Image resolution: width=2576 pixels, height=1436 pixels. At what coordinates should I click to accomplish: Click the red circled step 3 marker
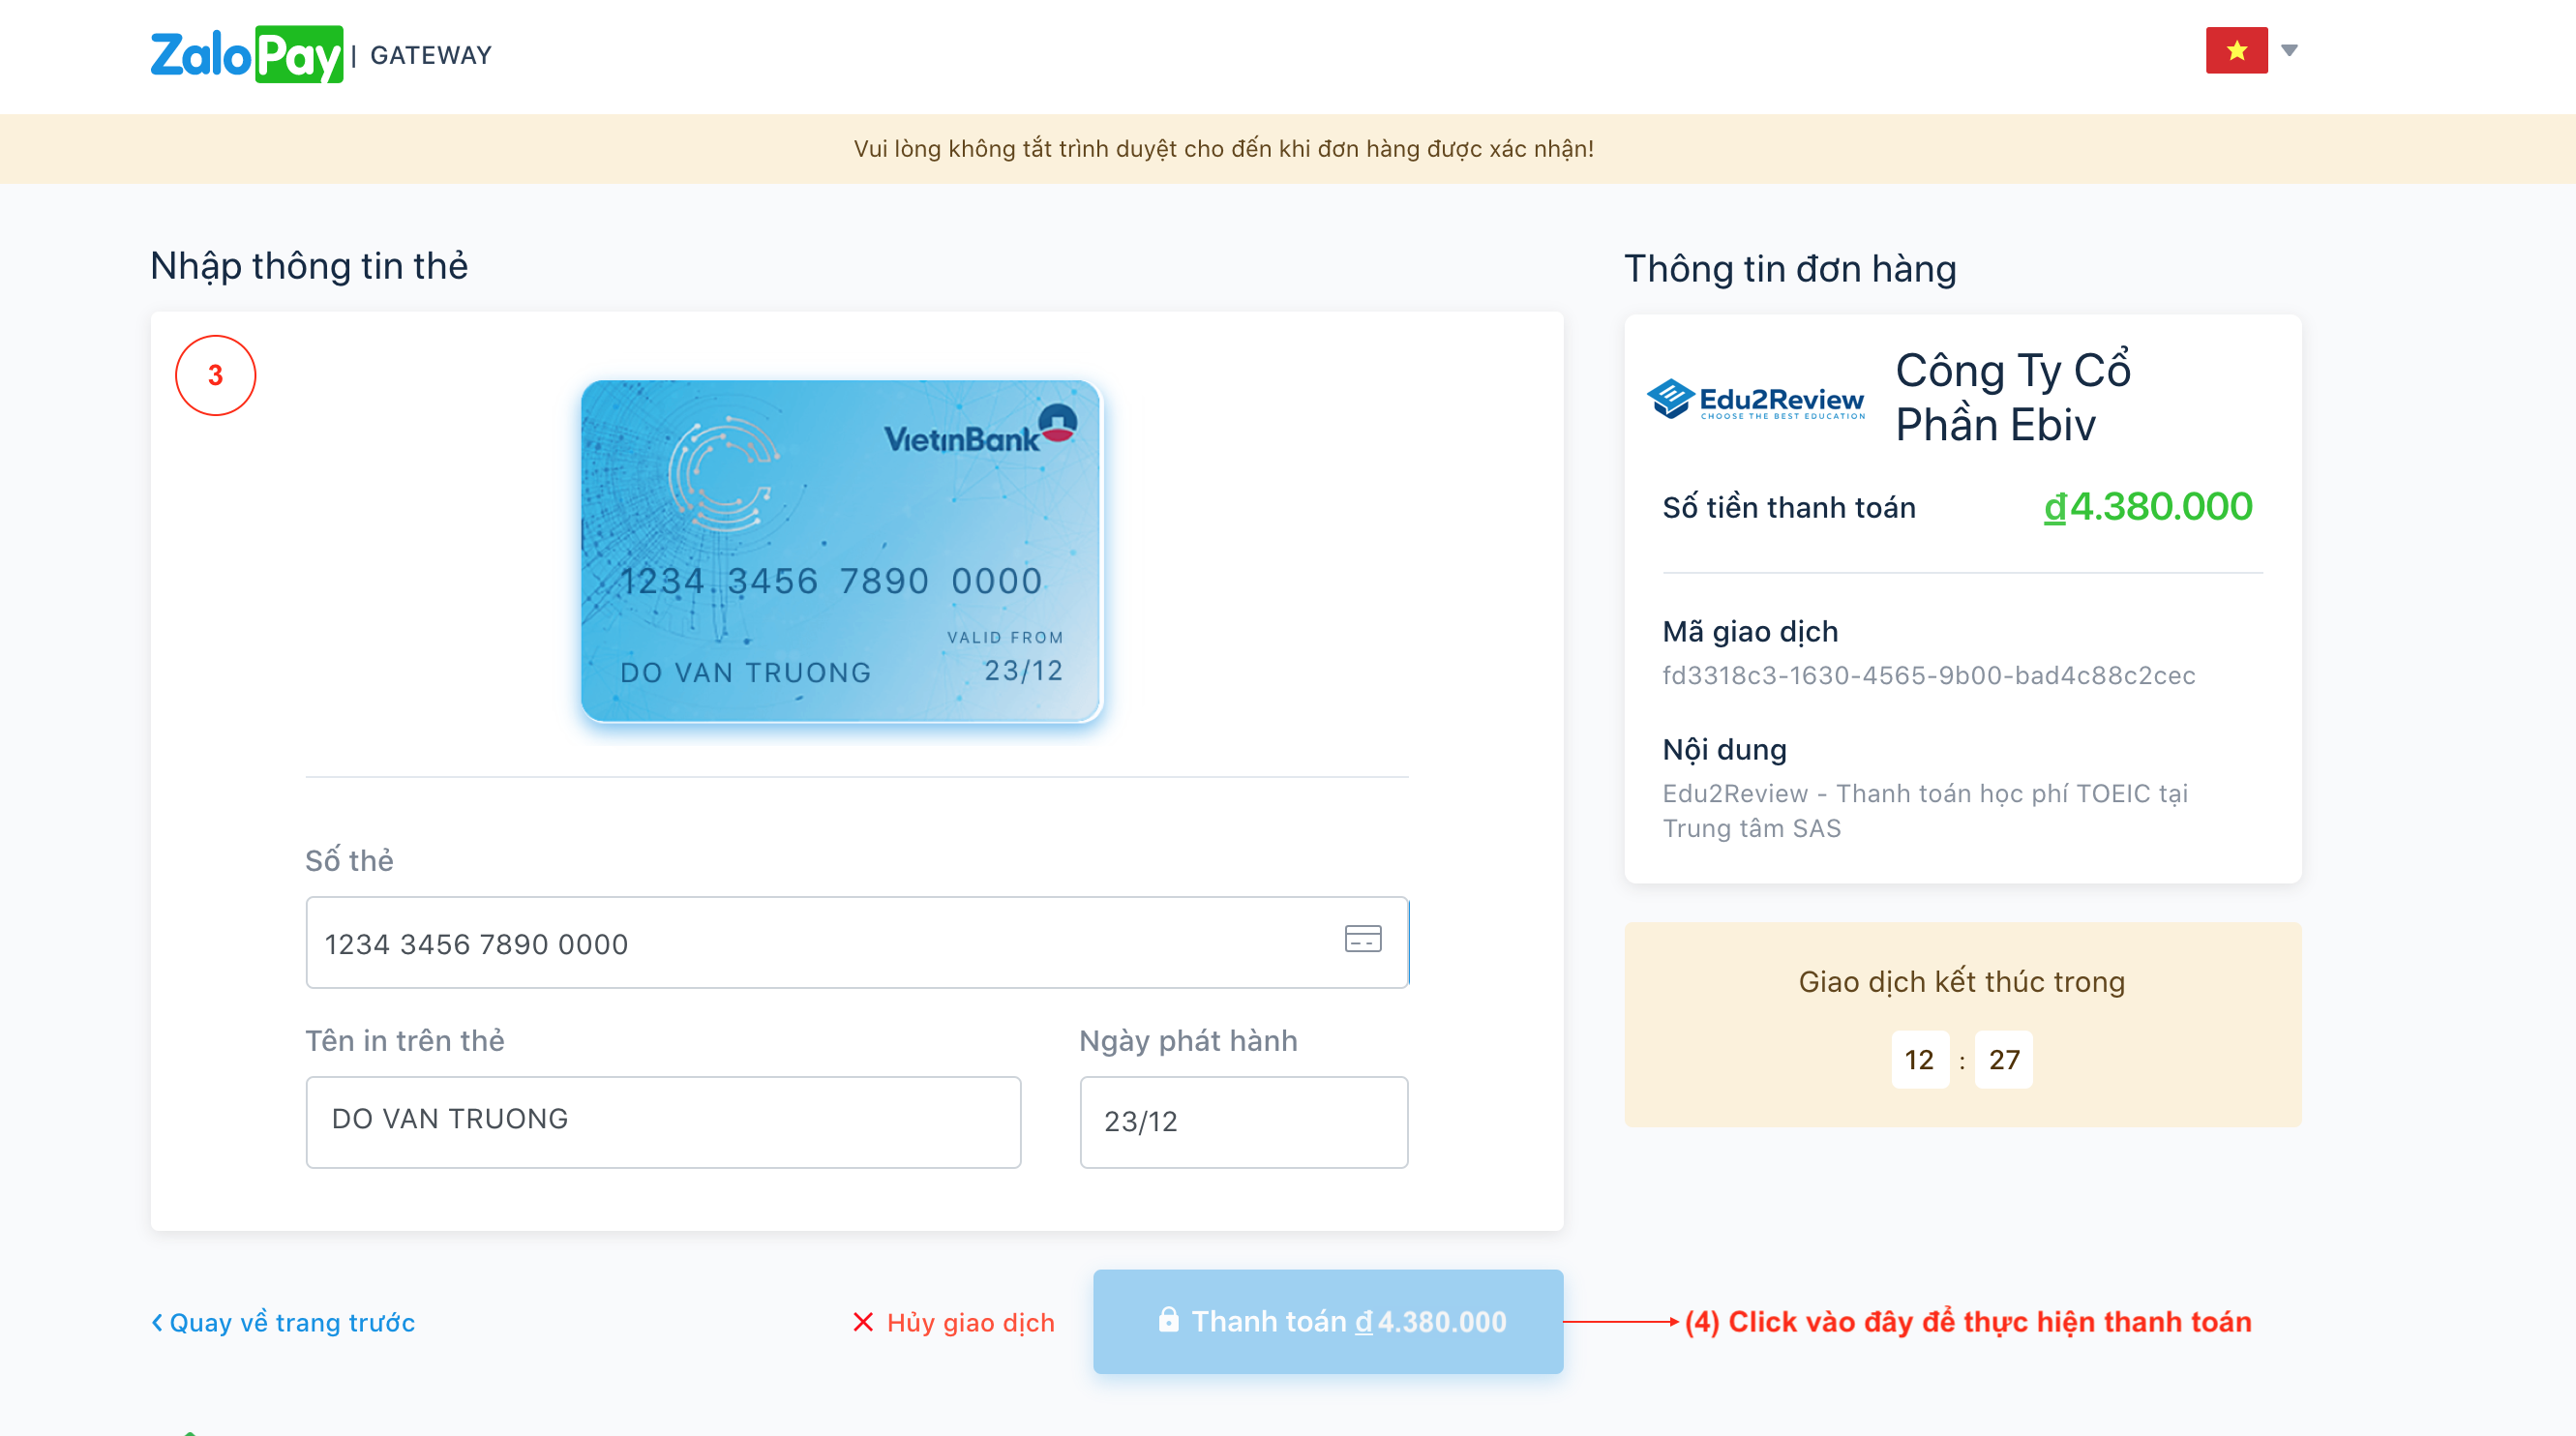click(215, 375)
